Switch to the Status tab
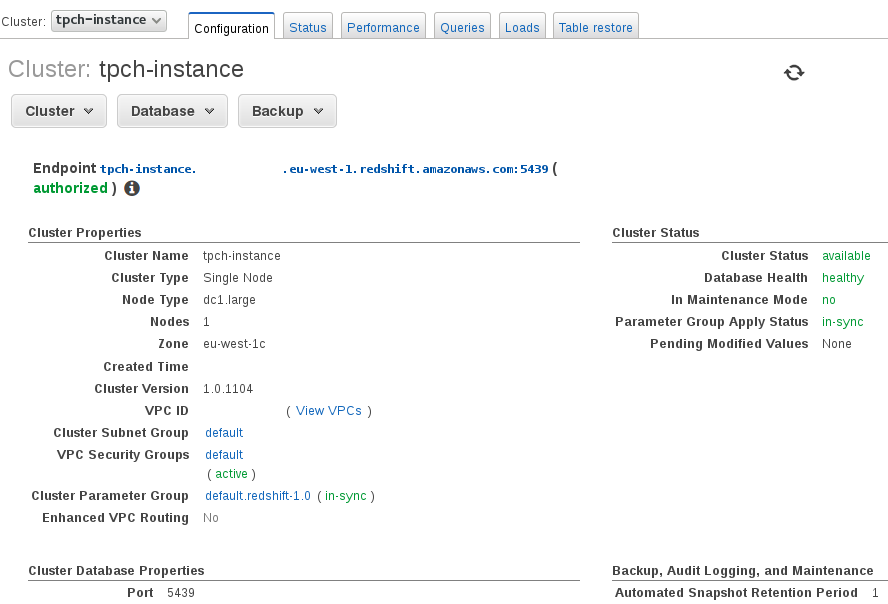888x604 pixels. click(308, 28)
